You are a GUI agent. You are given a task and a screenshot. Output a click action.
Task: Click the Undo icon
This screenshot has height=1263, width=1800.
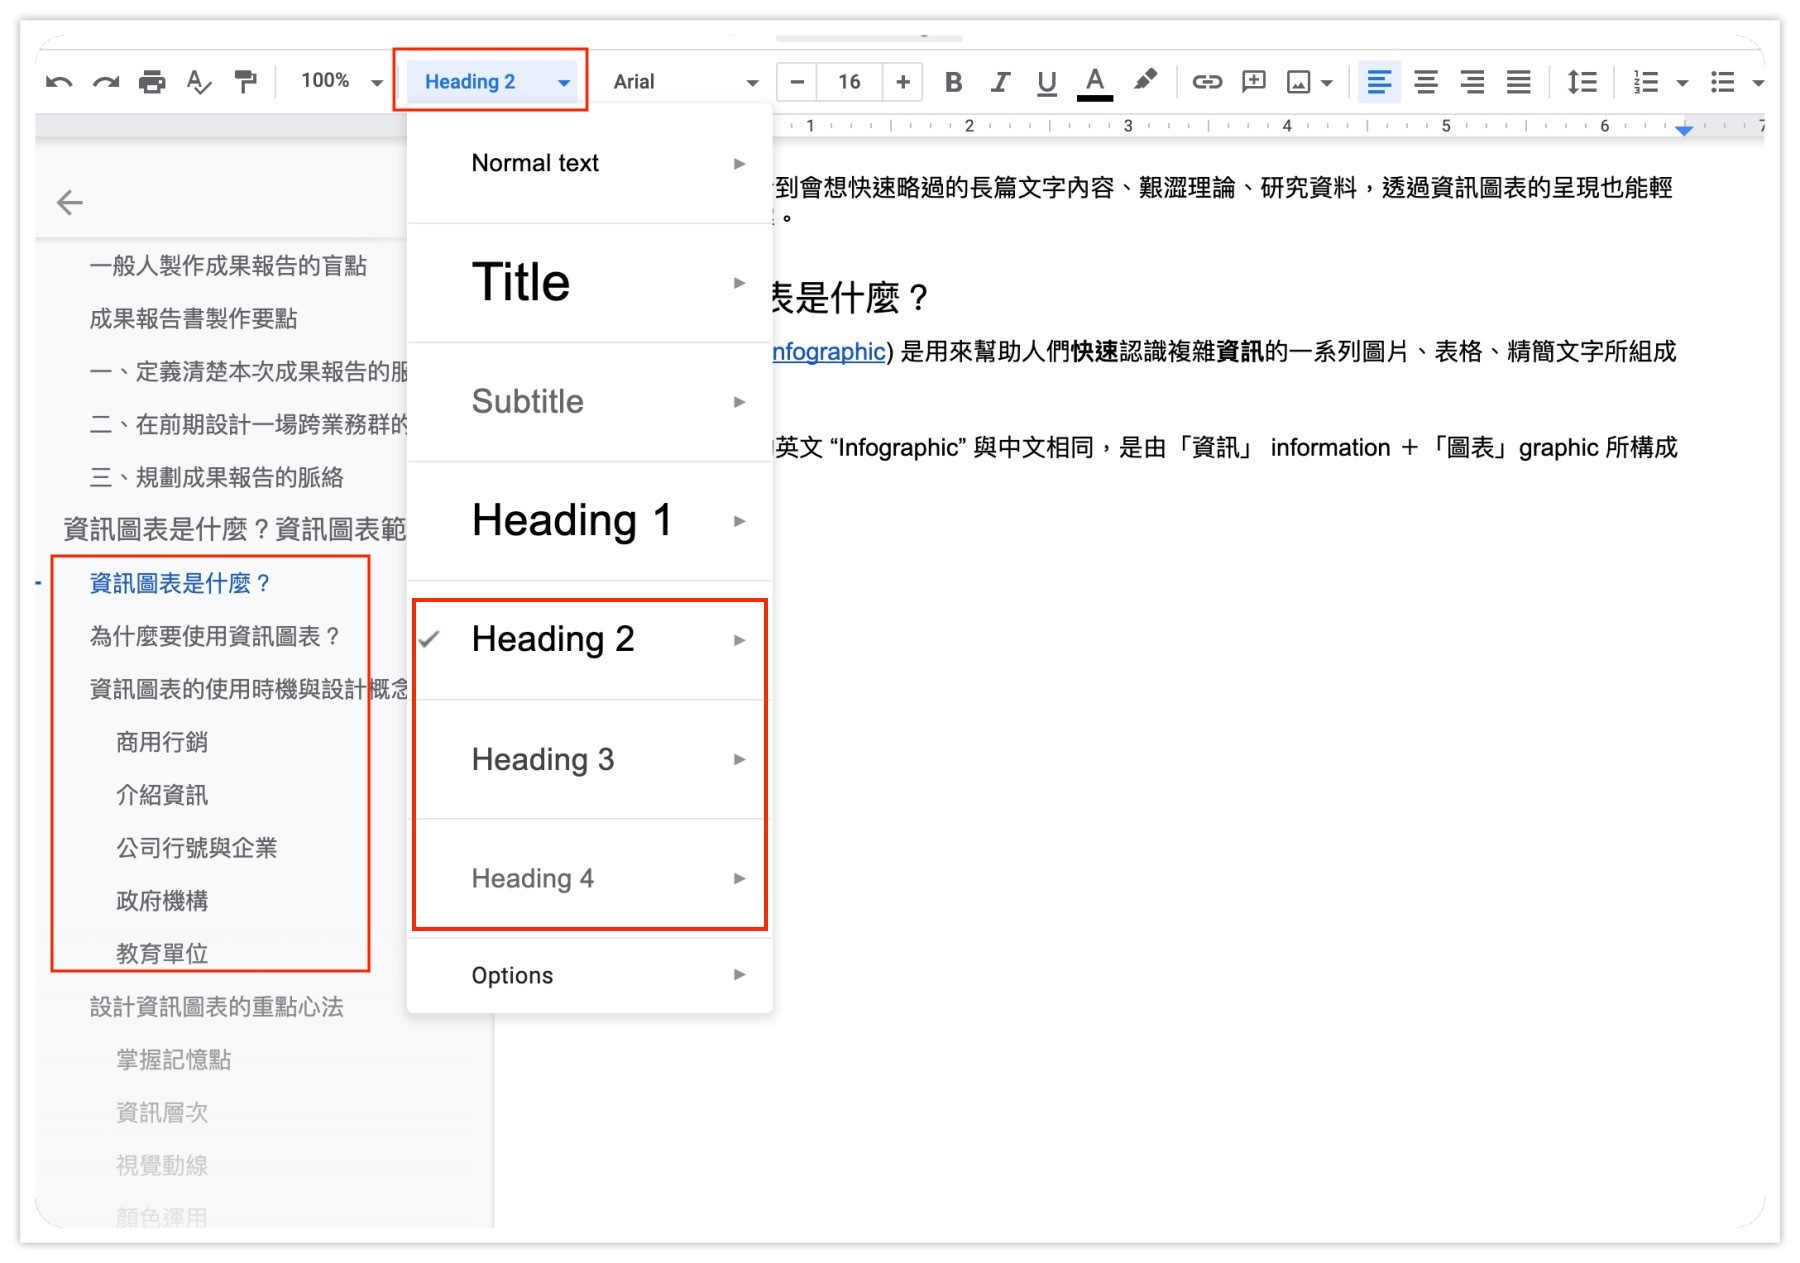tap(60, 82)
